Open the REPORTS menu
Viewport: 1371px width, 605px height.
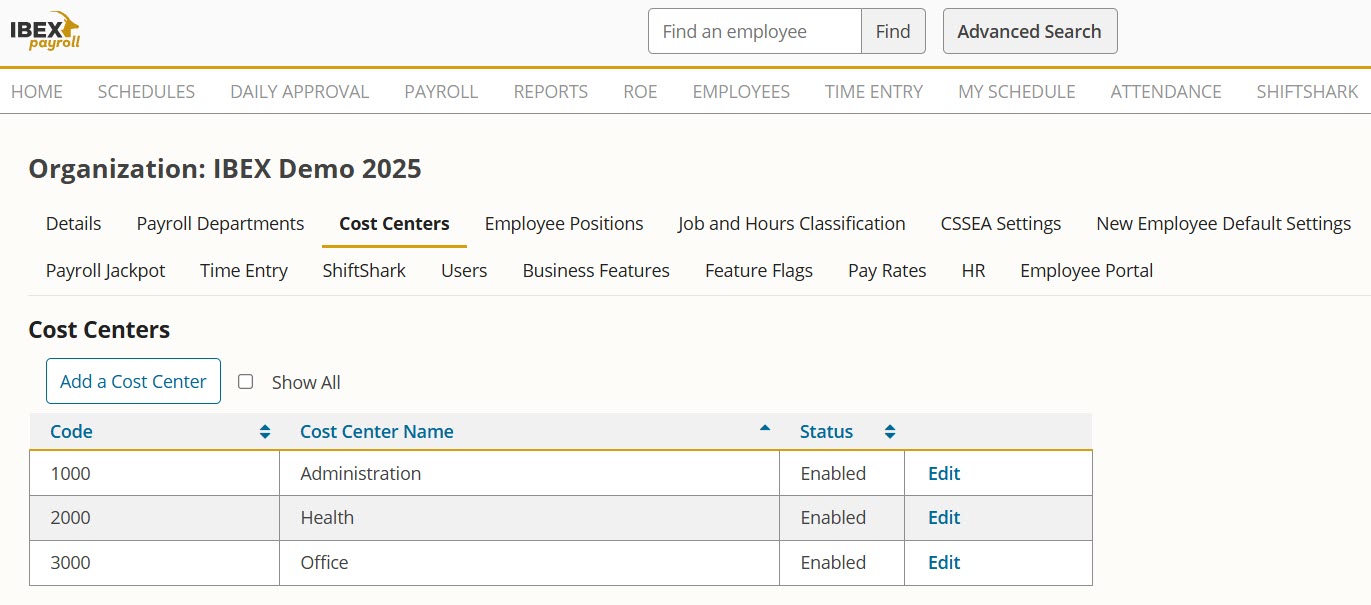551,91
